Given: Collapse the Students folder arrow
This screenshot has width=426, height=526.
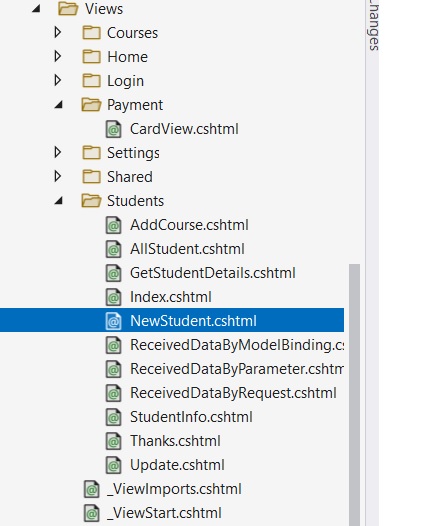Looking at the screenshot, I should click(59, 201).
